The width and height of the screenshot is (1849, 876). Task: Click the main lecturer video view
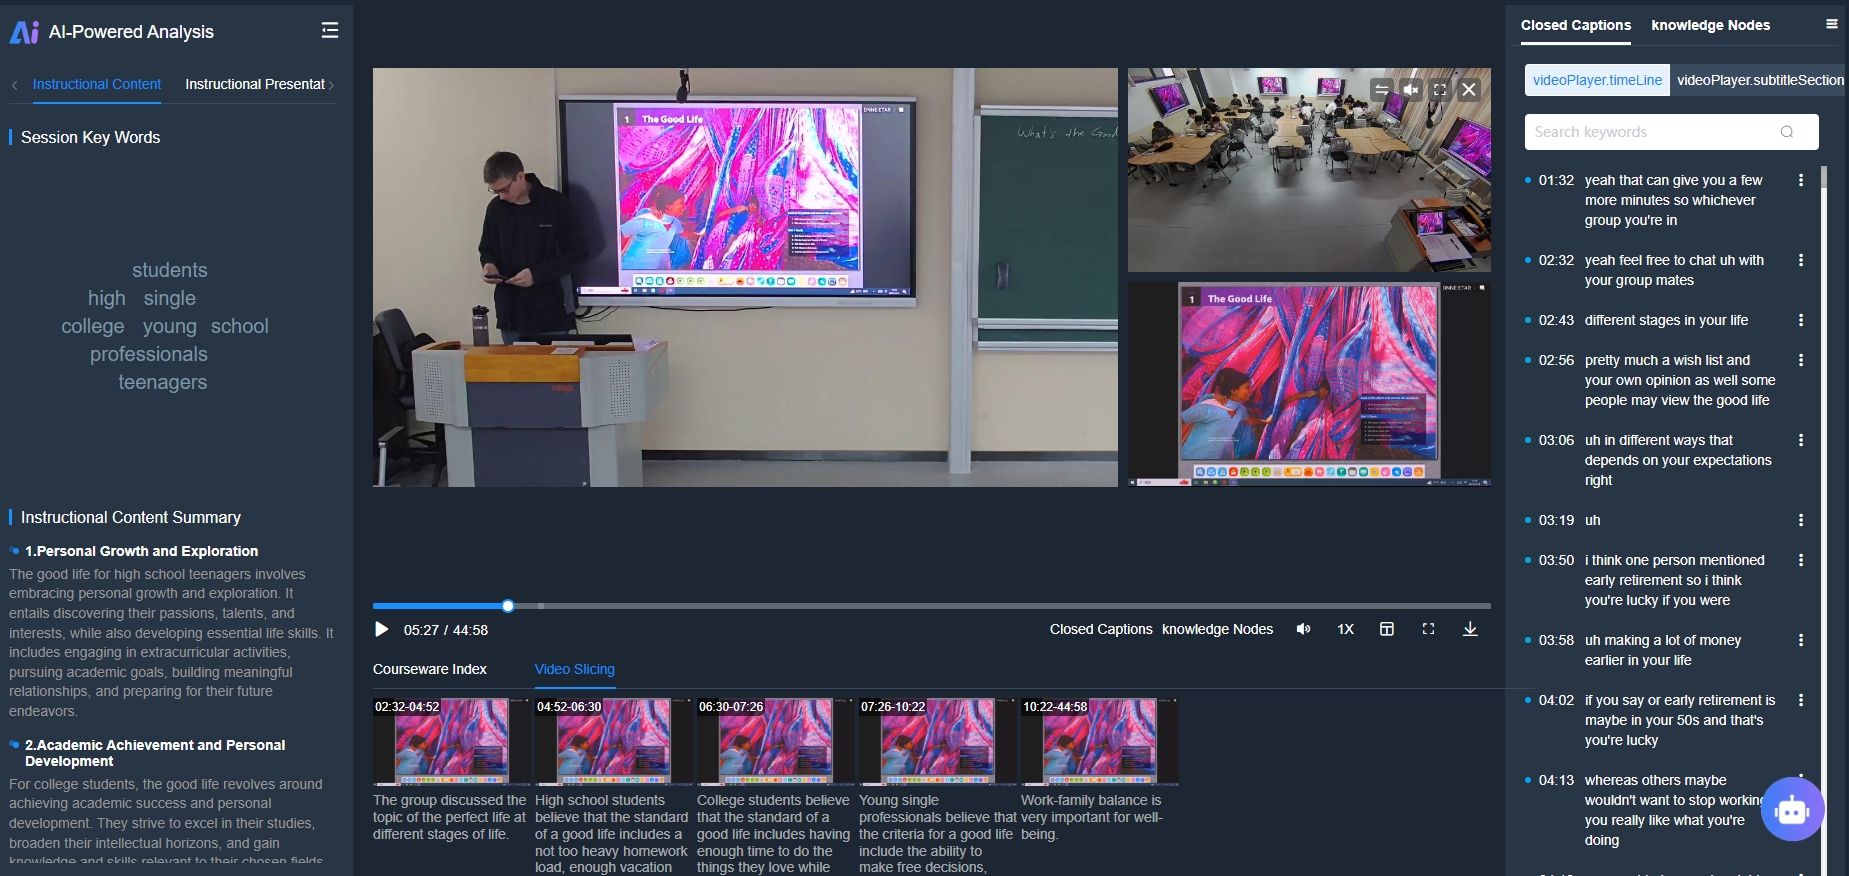click(745, 277)
